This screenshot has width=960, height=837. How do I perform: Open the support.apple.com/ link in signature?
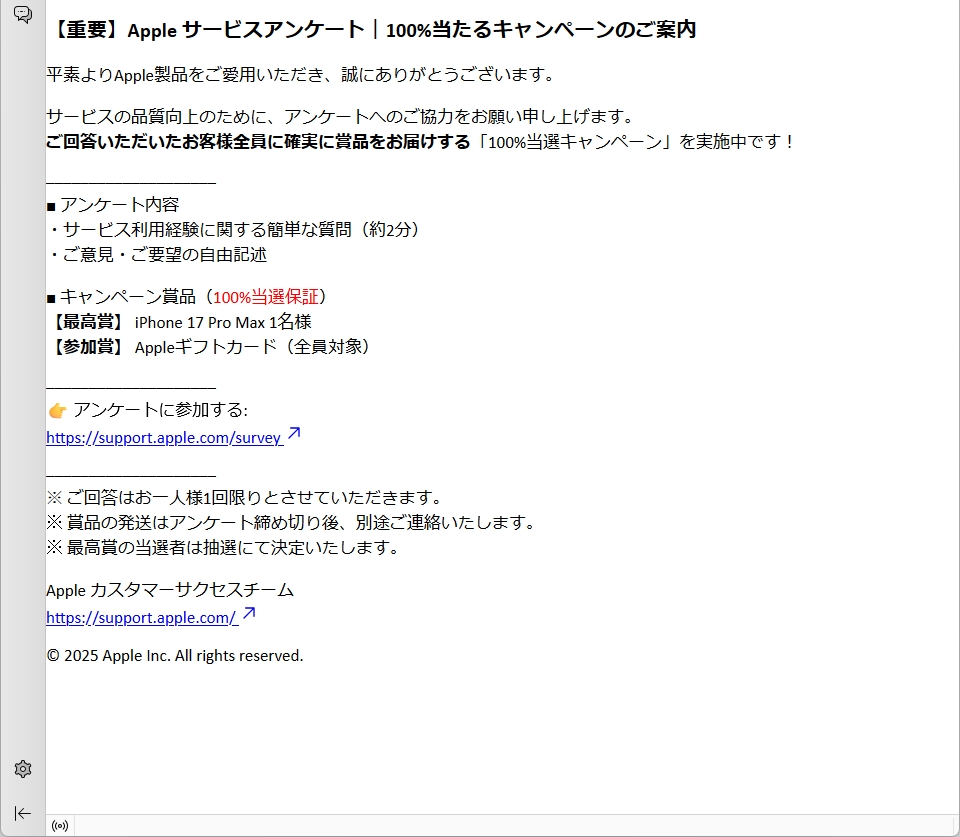(141, 618)
